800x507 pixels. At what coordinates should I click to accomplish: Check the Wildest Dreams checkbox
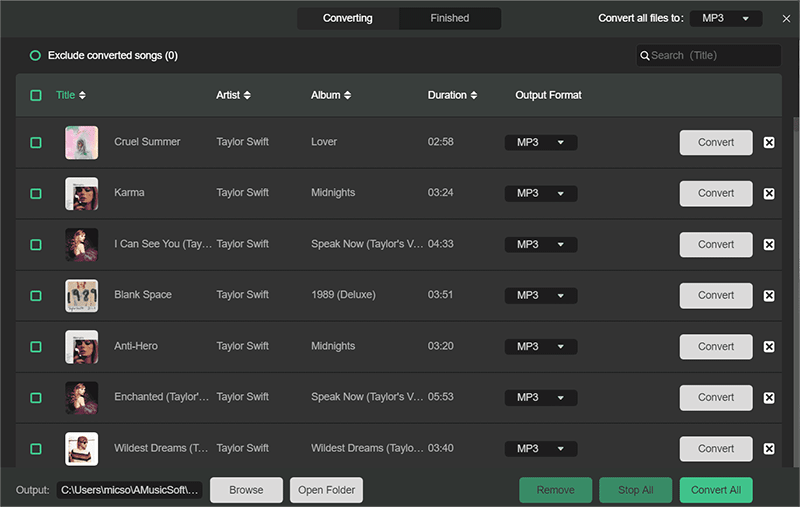point(36,448)
